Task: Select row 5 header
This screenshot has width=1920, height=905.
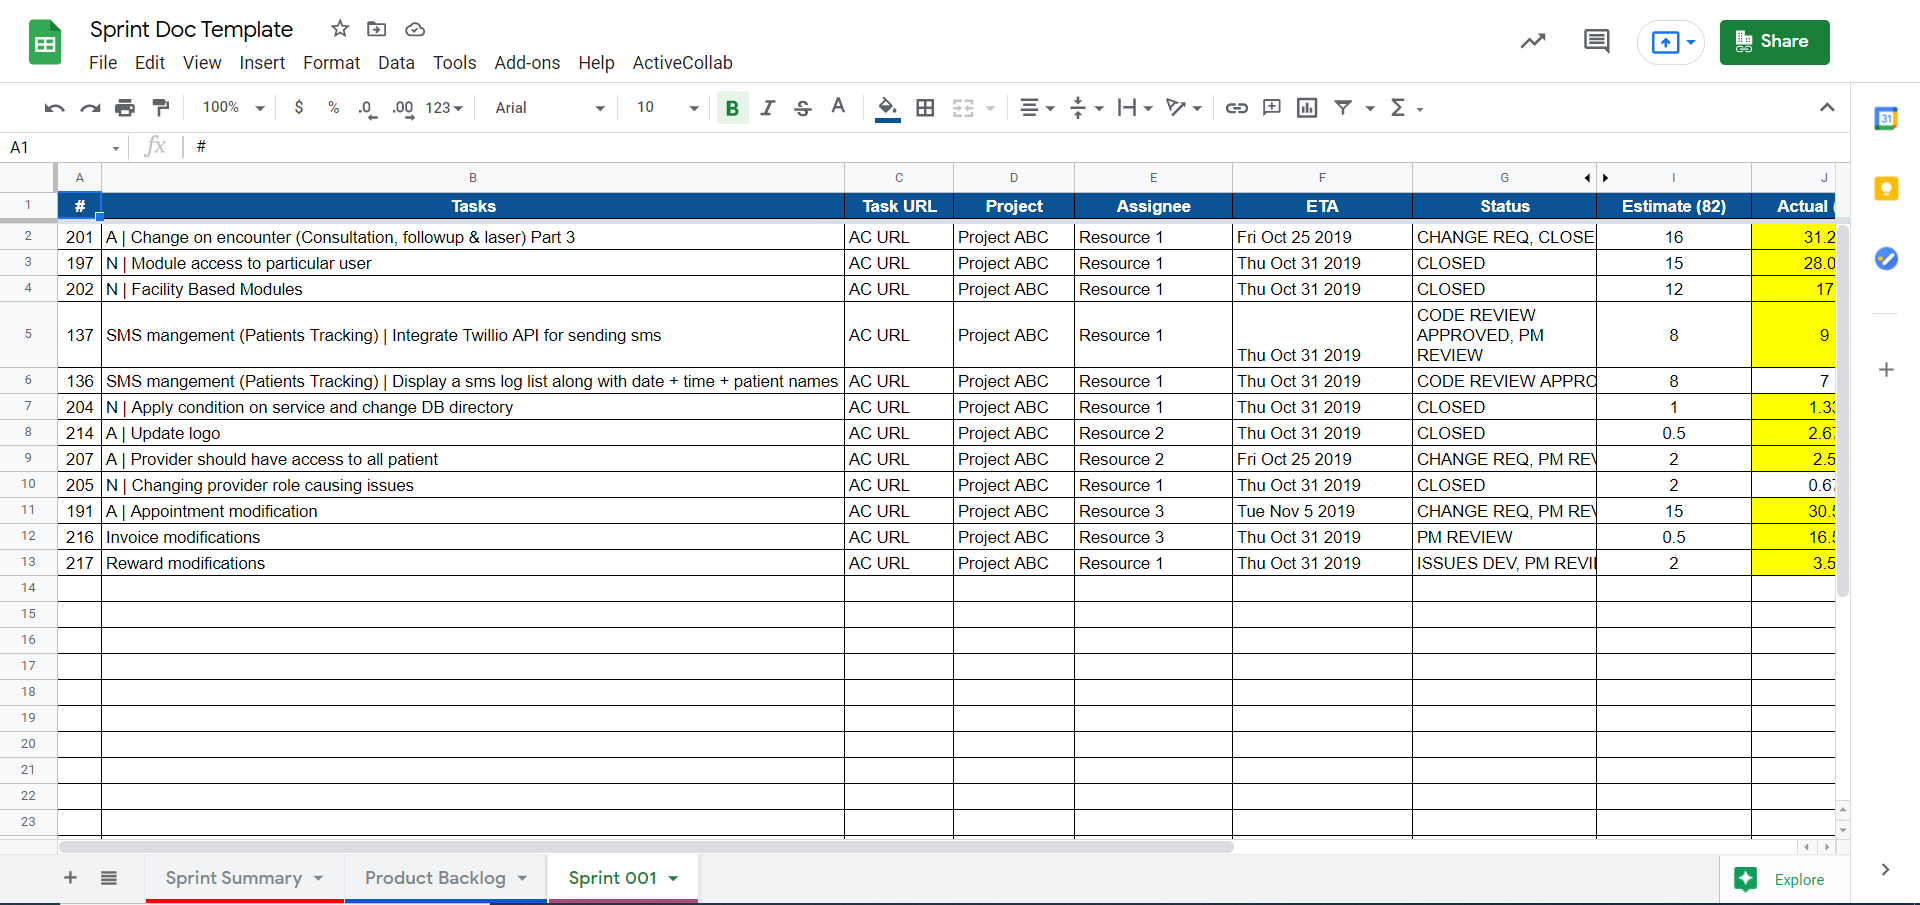Action: (28, 334)
